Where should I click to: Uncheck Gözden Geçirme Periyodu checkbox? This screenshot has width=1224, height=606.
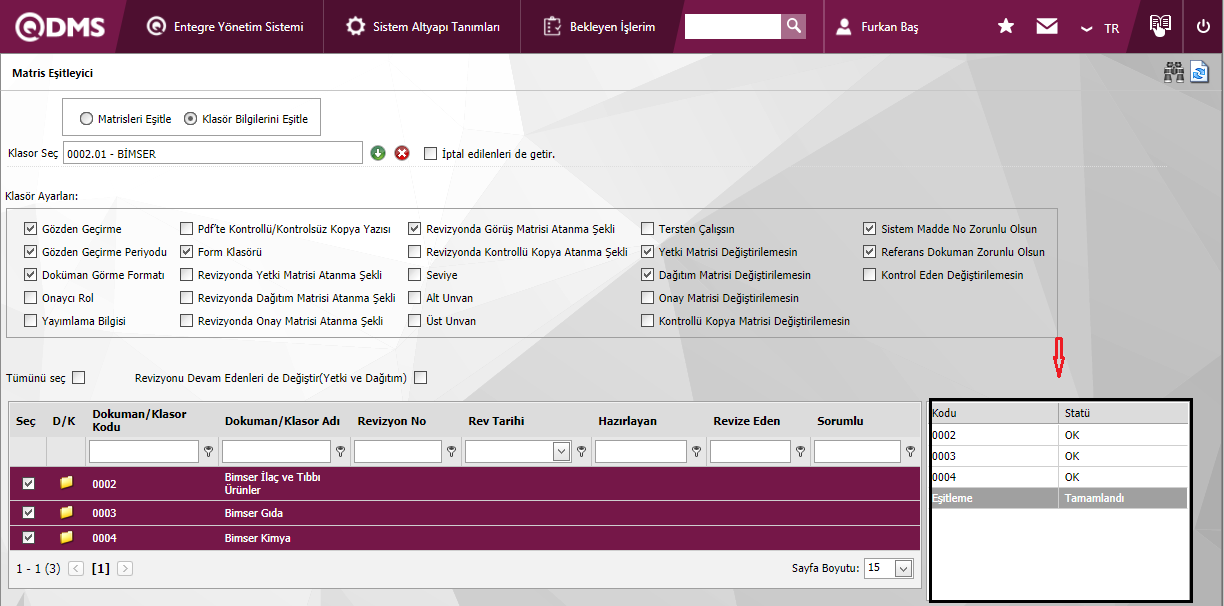30,252
